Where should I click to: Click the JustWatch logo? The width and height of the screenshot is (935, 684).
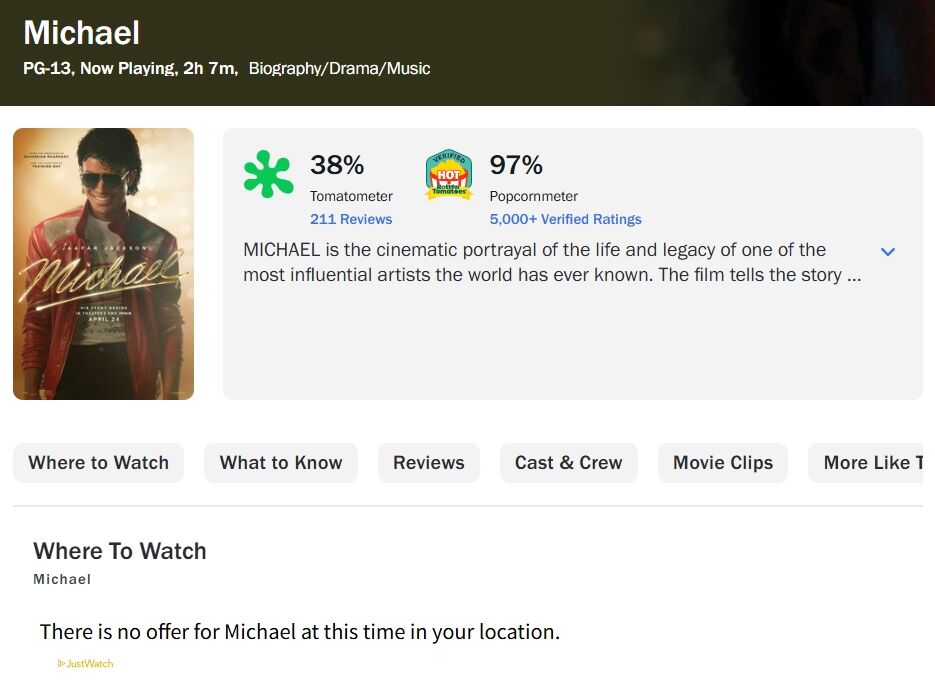tap(86, 663)
